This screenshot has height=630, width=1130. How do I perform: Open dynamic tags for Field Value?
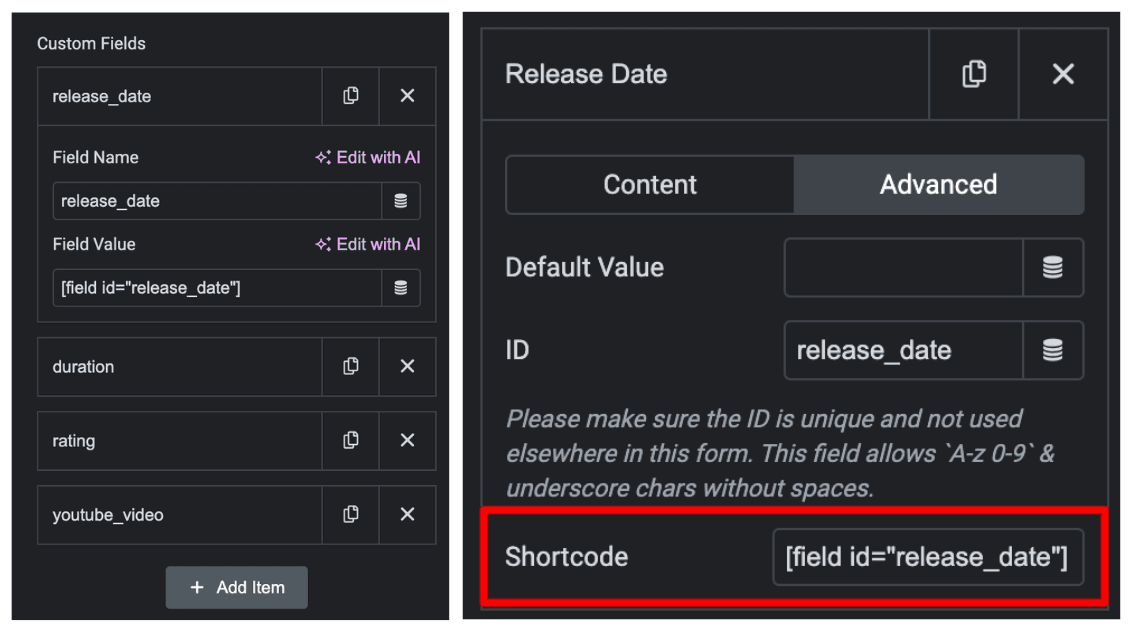click(x=400, y=288)
